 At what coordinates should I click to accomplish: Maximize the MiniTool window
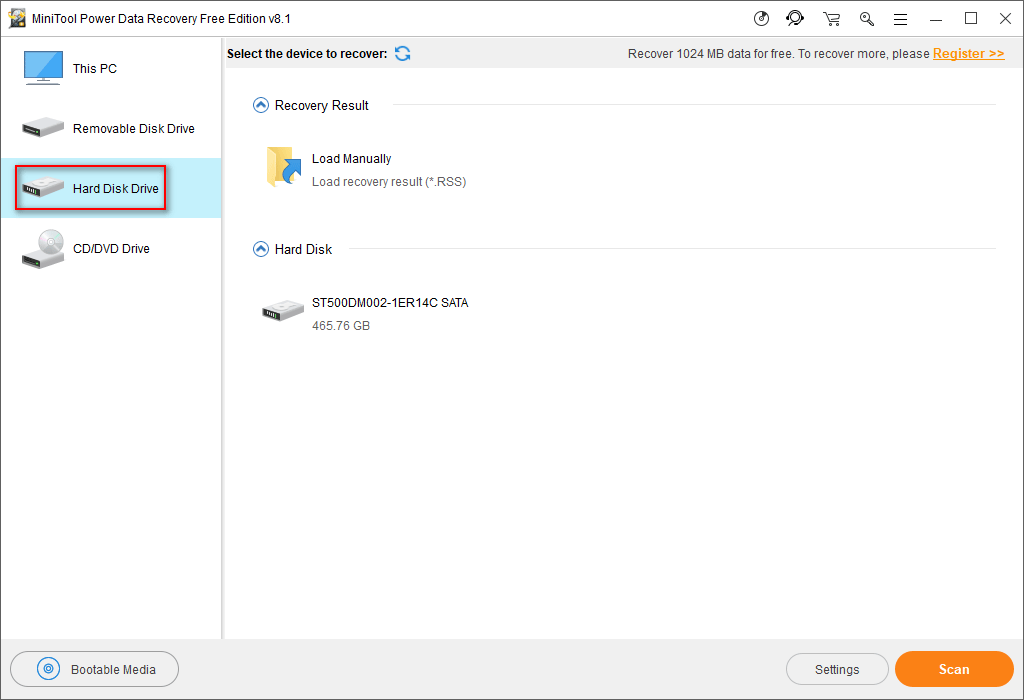tap(971, 19)
